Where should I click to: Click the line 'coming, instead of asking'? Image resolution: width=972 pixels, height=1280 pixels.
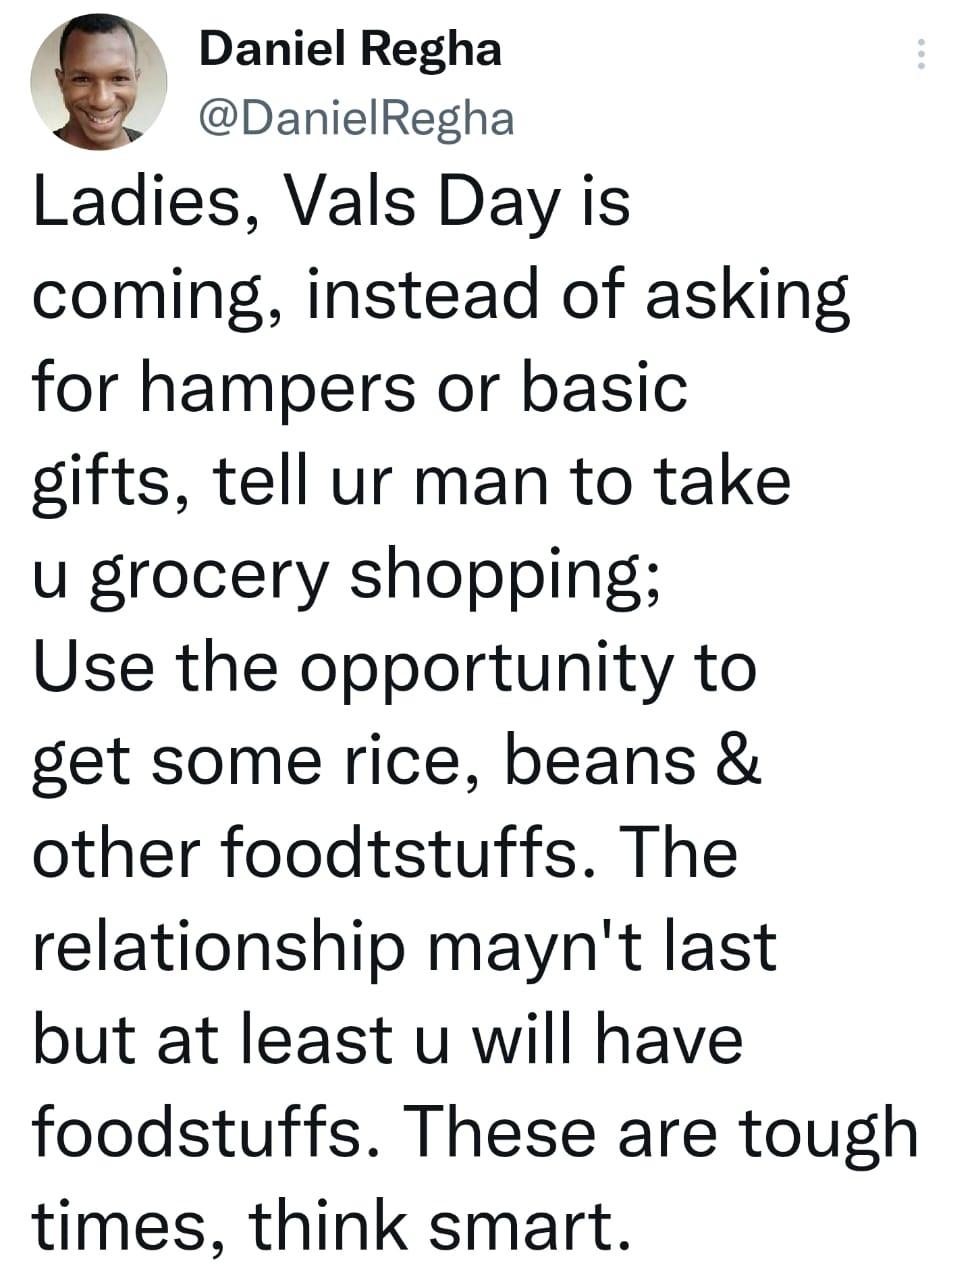tap(441, 296)
